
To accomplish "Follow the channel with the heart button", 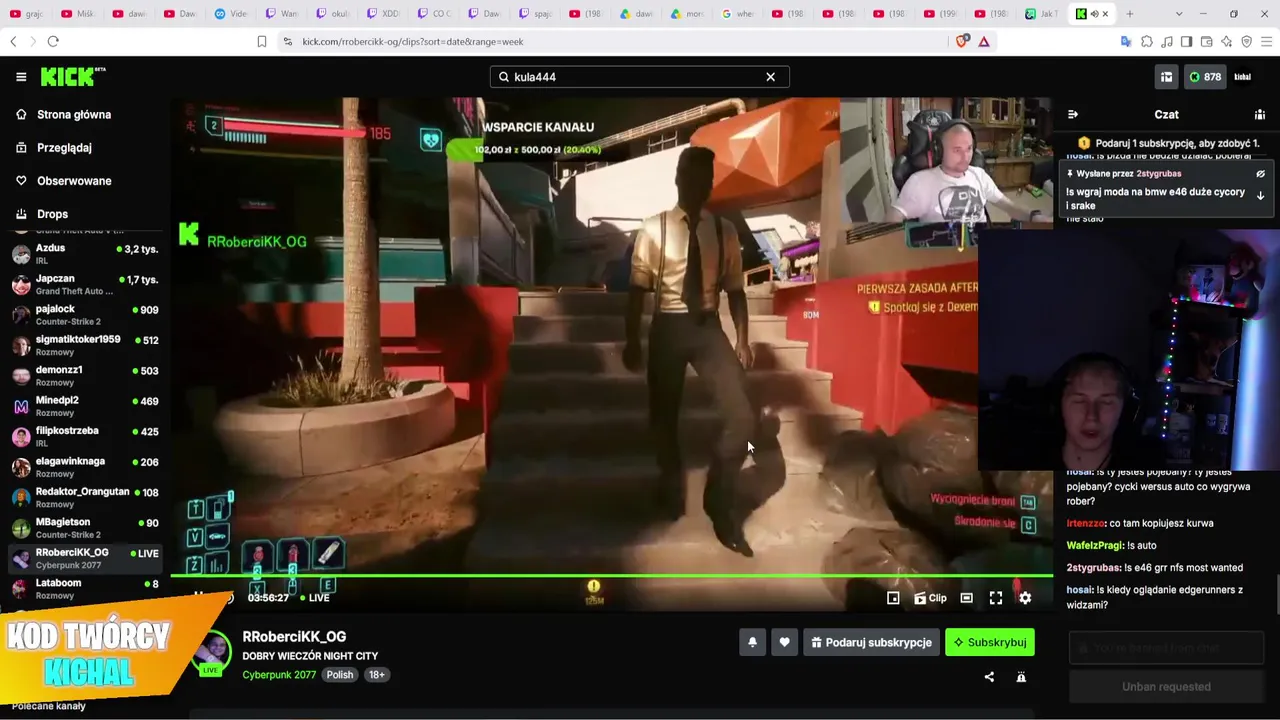I will coord(784,643).
